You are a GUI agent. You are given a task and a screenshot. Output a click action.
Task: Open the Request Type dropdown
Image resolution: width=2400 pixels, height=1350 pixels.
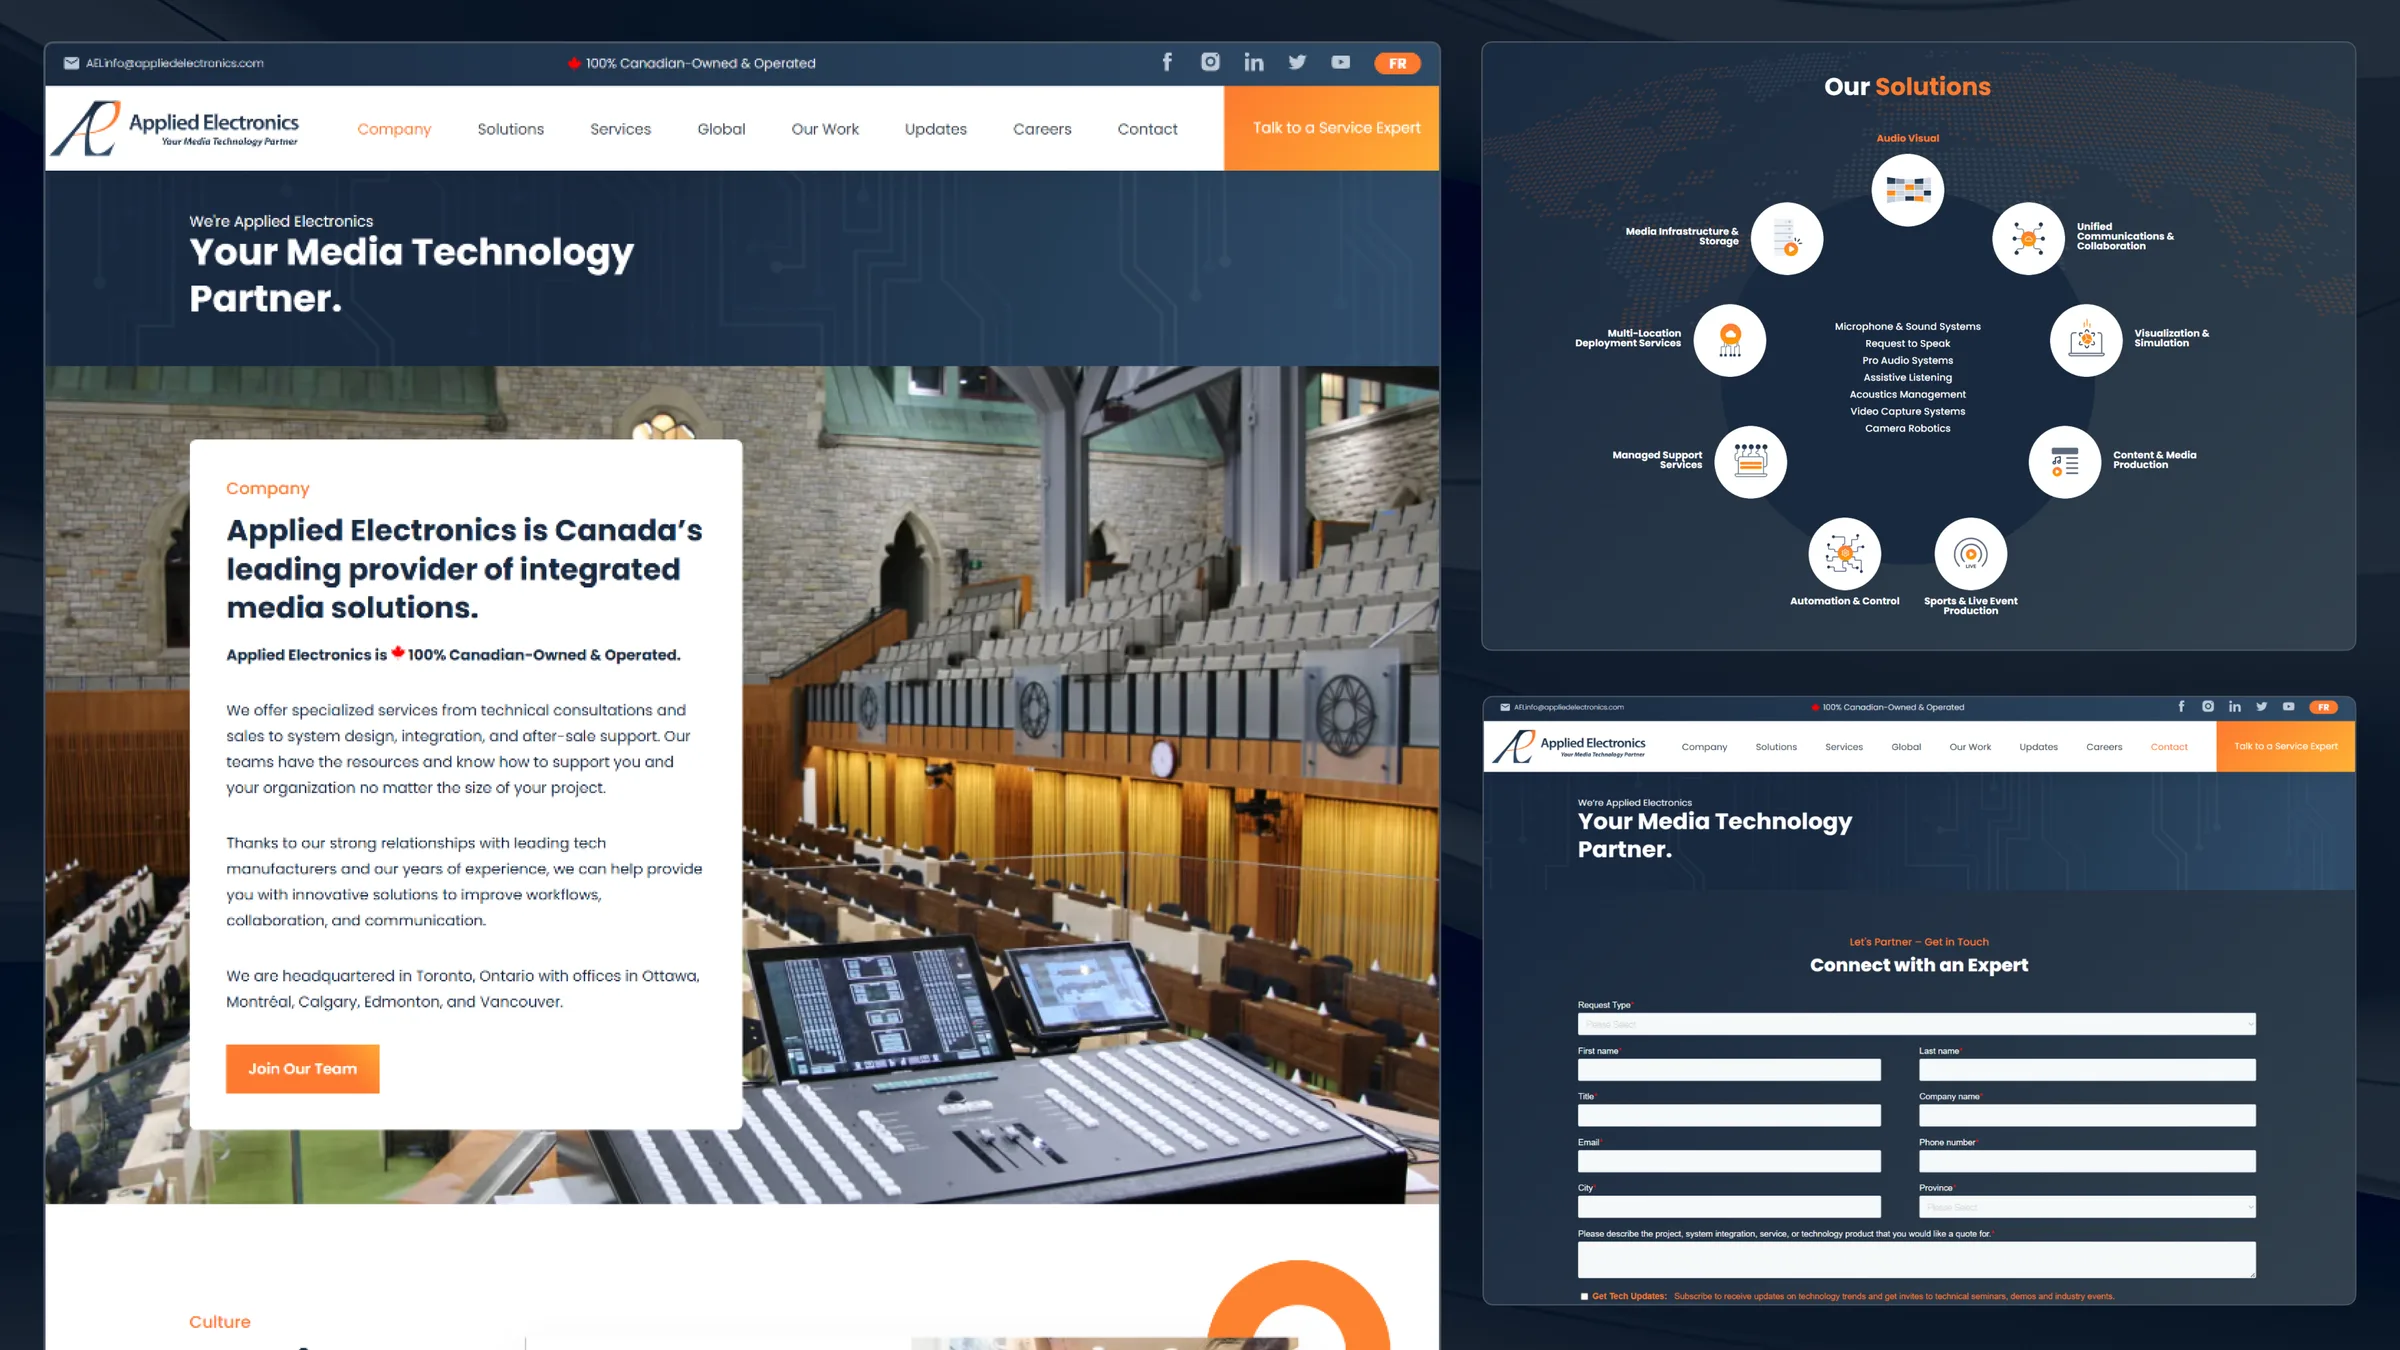pos(1916,1024)
